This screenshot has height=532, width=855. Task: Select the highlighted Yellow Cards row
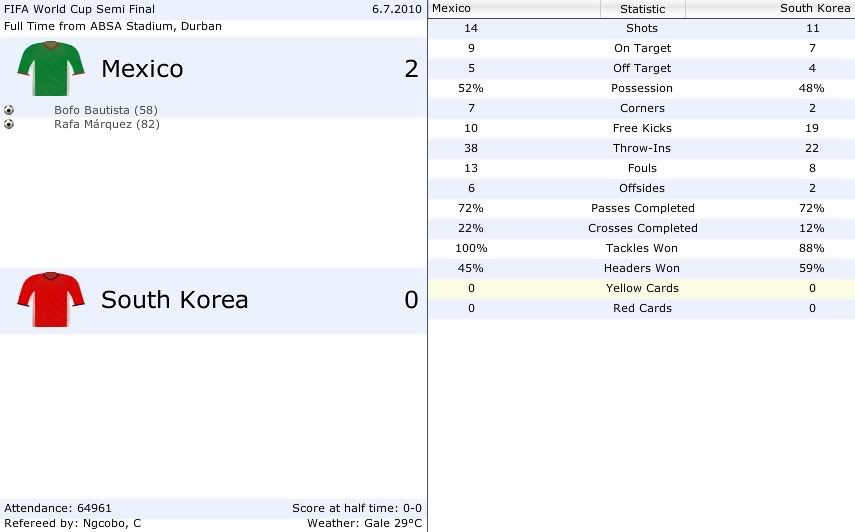click(641, 288)
